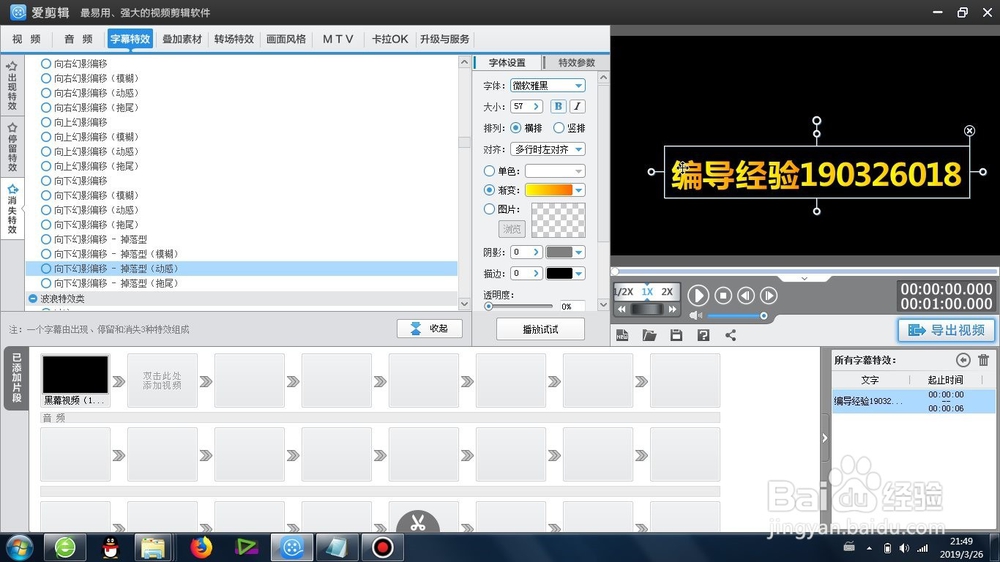1000x562 pixels.
Task: Open the Windows Start menu
Action: click(19, 548)
